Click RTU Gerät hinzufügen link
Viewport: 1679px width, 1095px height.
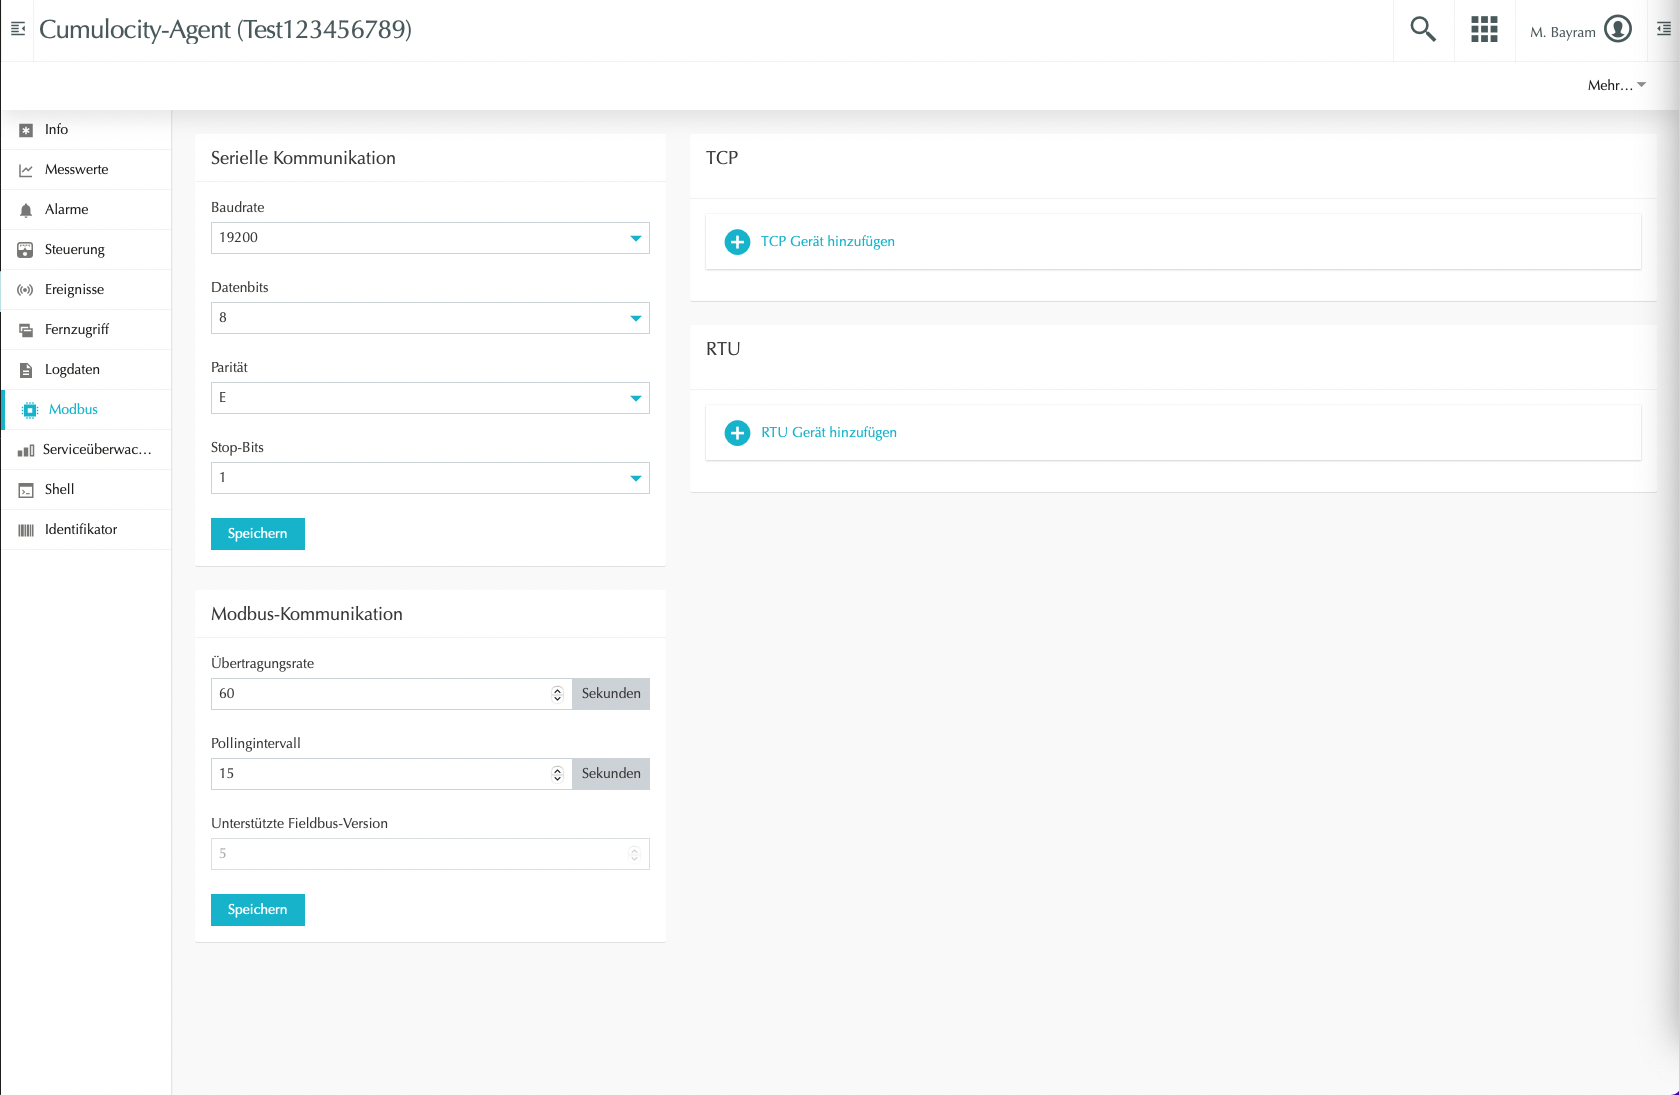(x=829, y=433)
